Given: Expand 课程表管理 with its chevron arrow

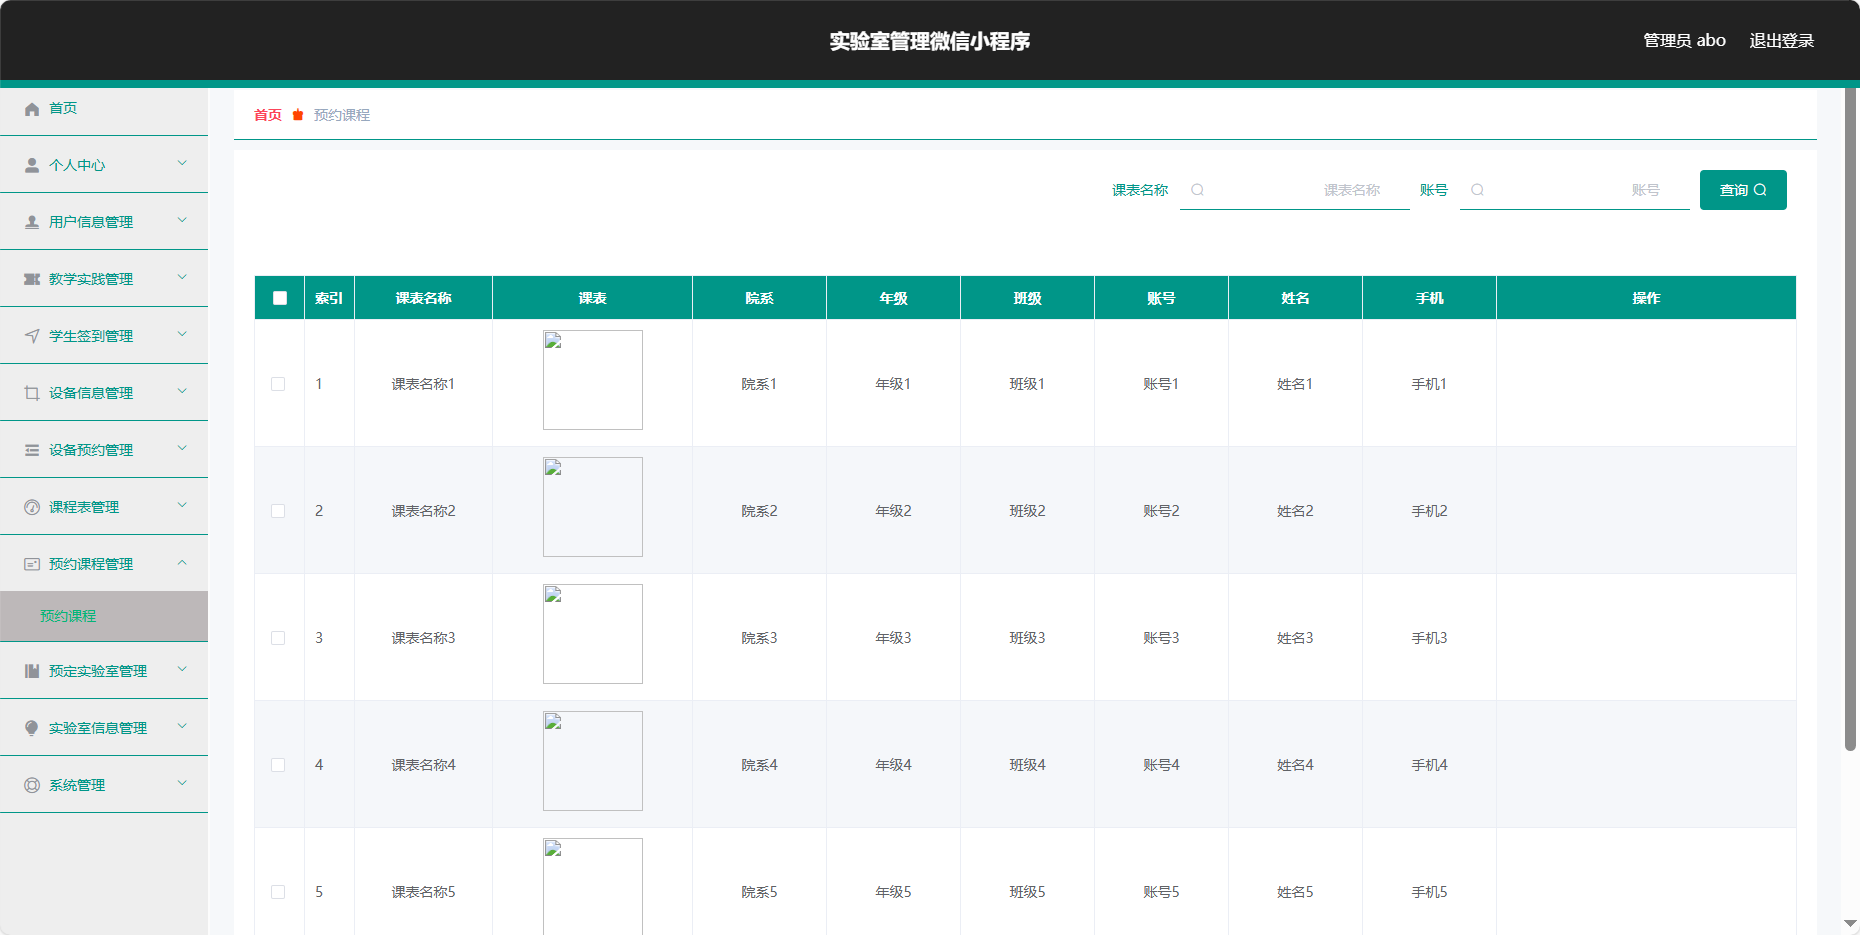Looking at the screenshot, I should click(182, 505).
